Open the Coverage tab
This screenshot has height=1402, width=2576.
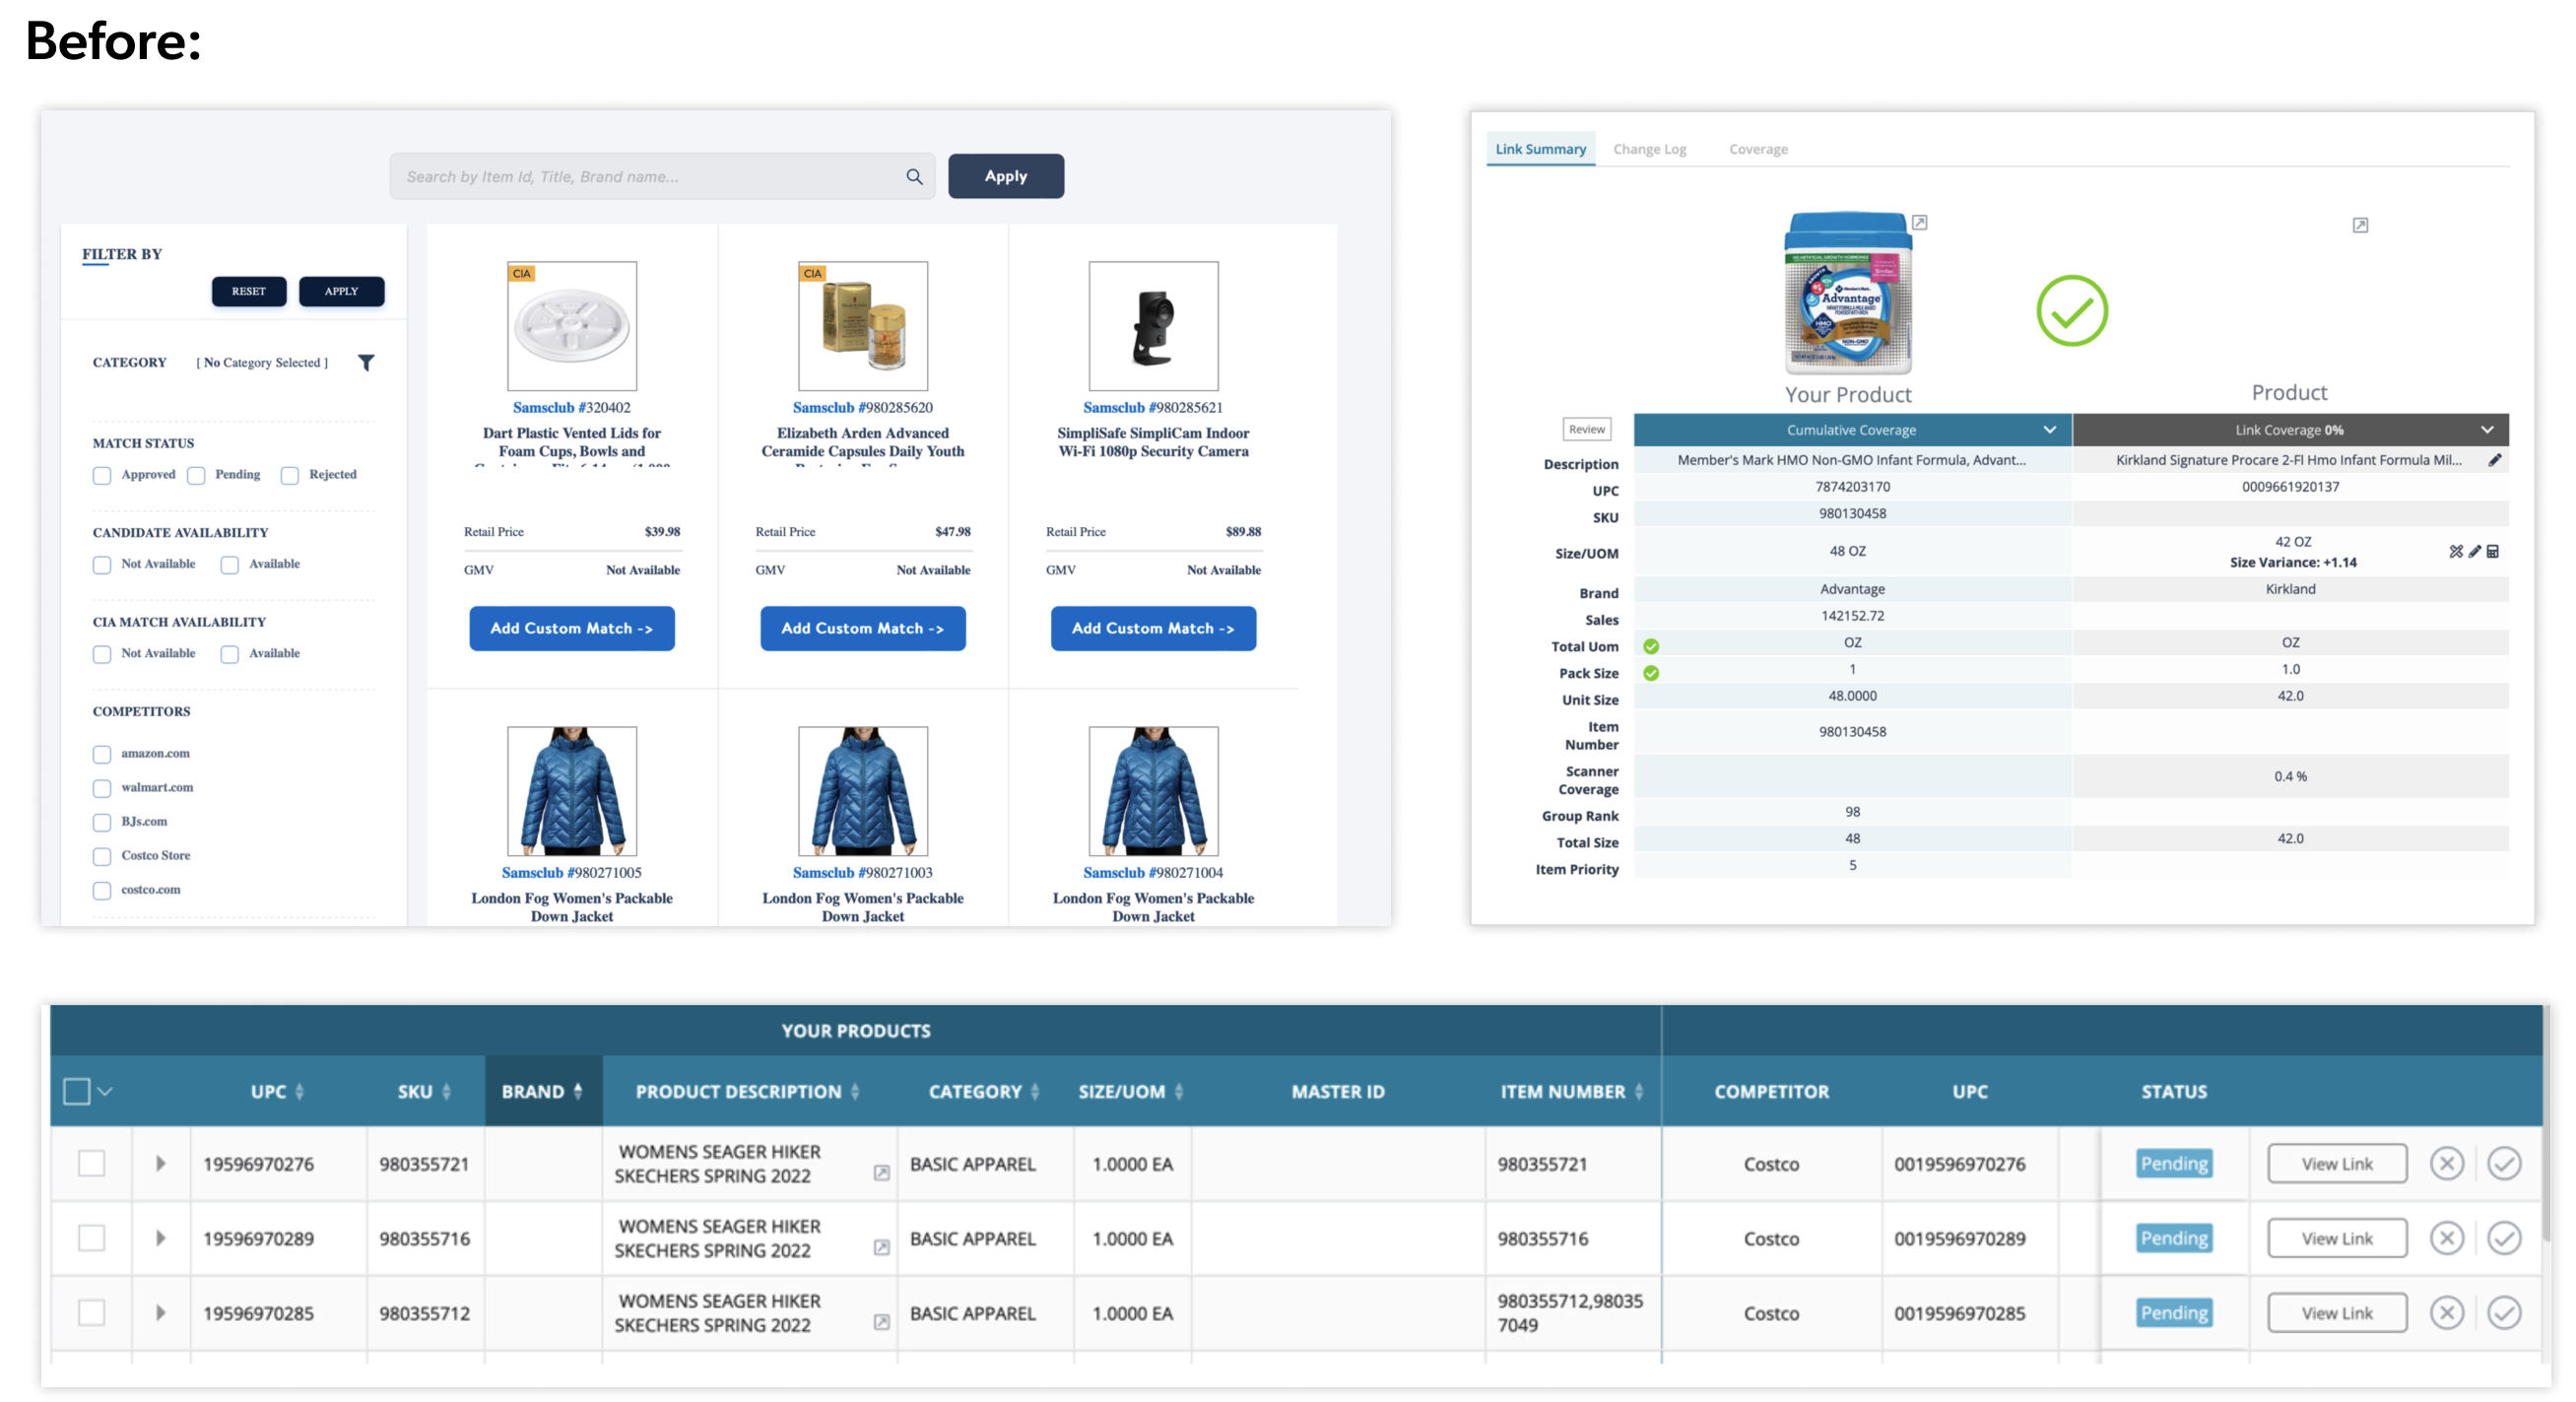(1758, 149)
